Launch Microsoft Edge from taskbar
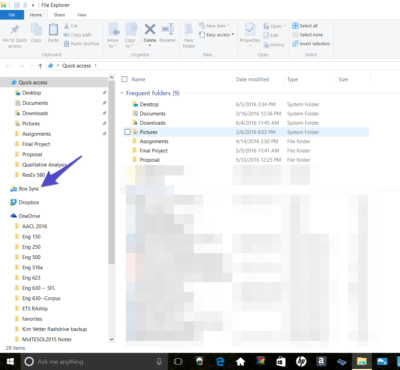This screenshot has width=400, height=370. pyautogui.click(x=220, y=362)
